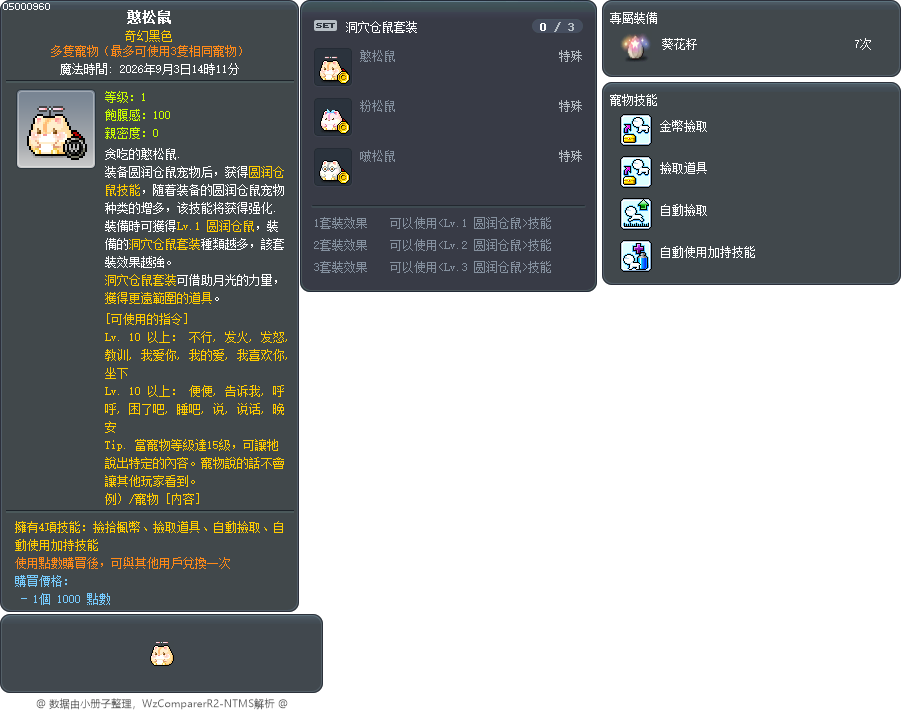Click the 飽腹感: 100 stat
The height and width of the screenshot is (711, 902).
point(137,114)
